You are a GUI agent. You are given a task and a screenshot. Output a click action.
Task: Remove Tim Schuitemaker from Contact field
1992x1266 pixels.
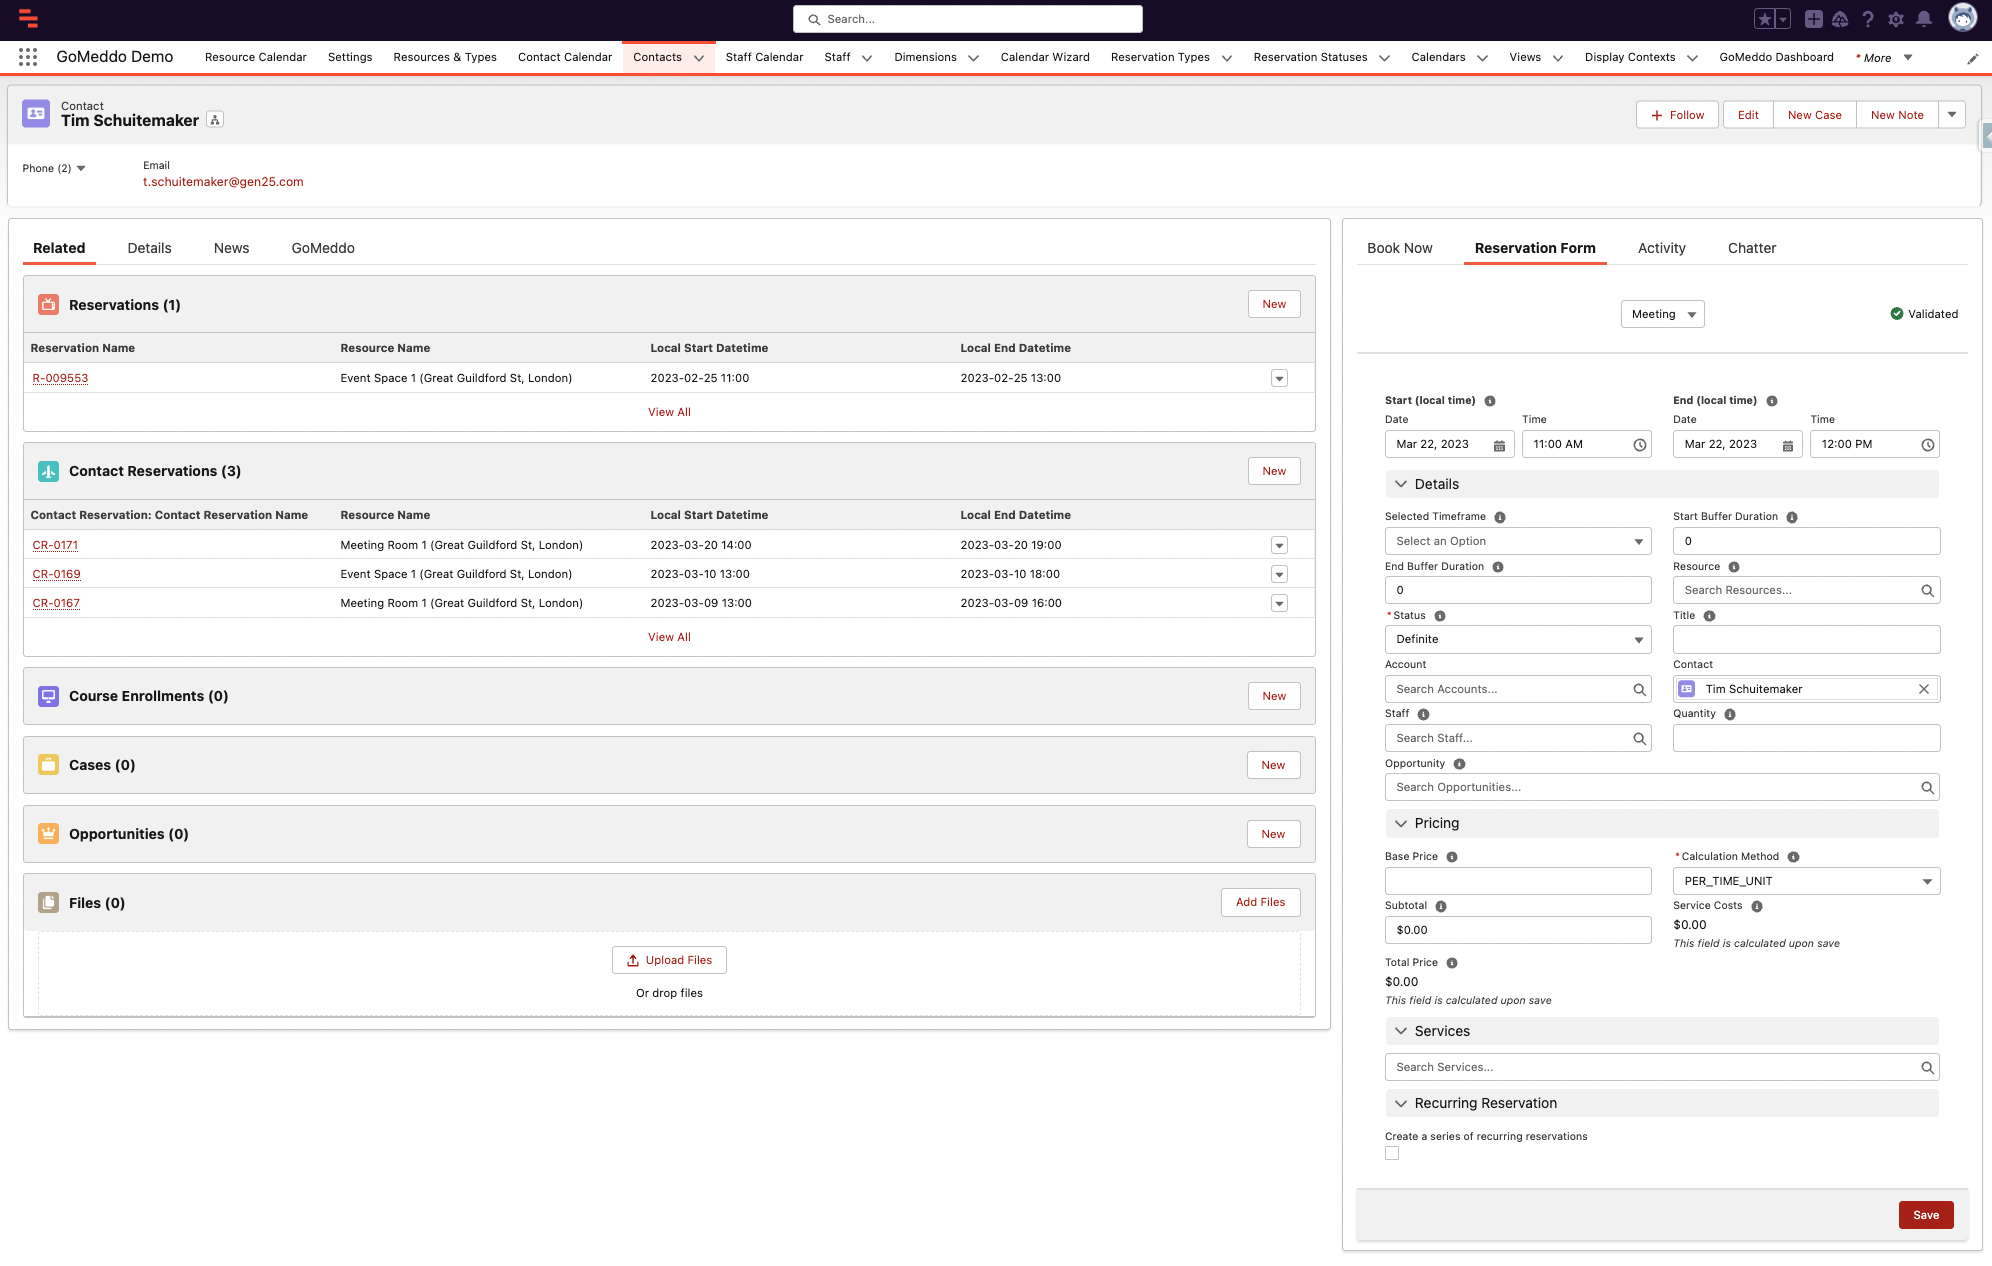[x=1923, y=689]
